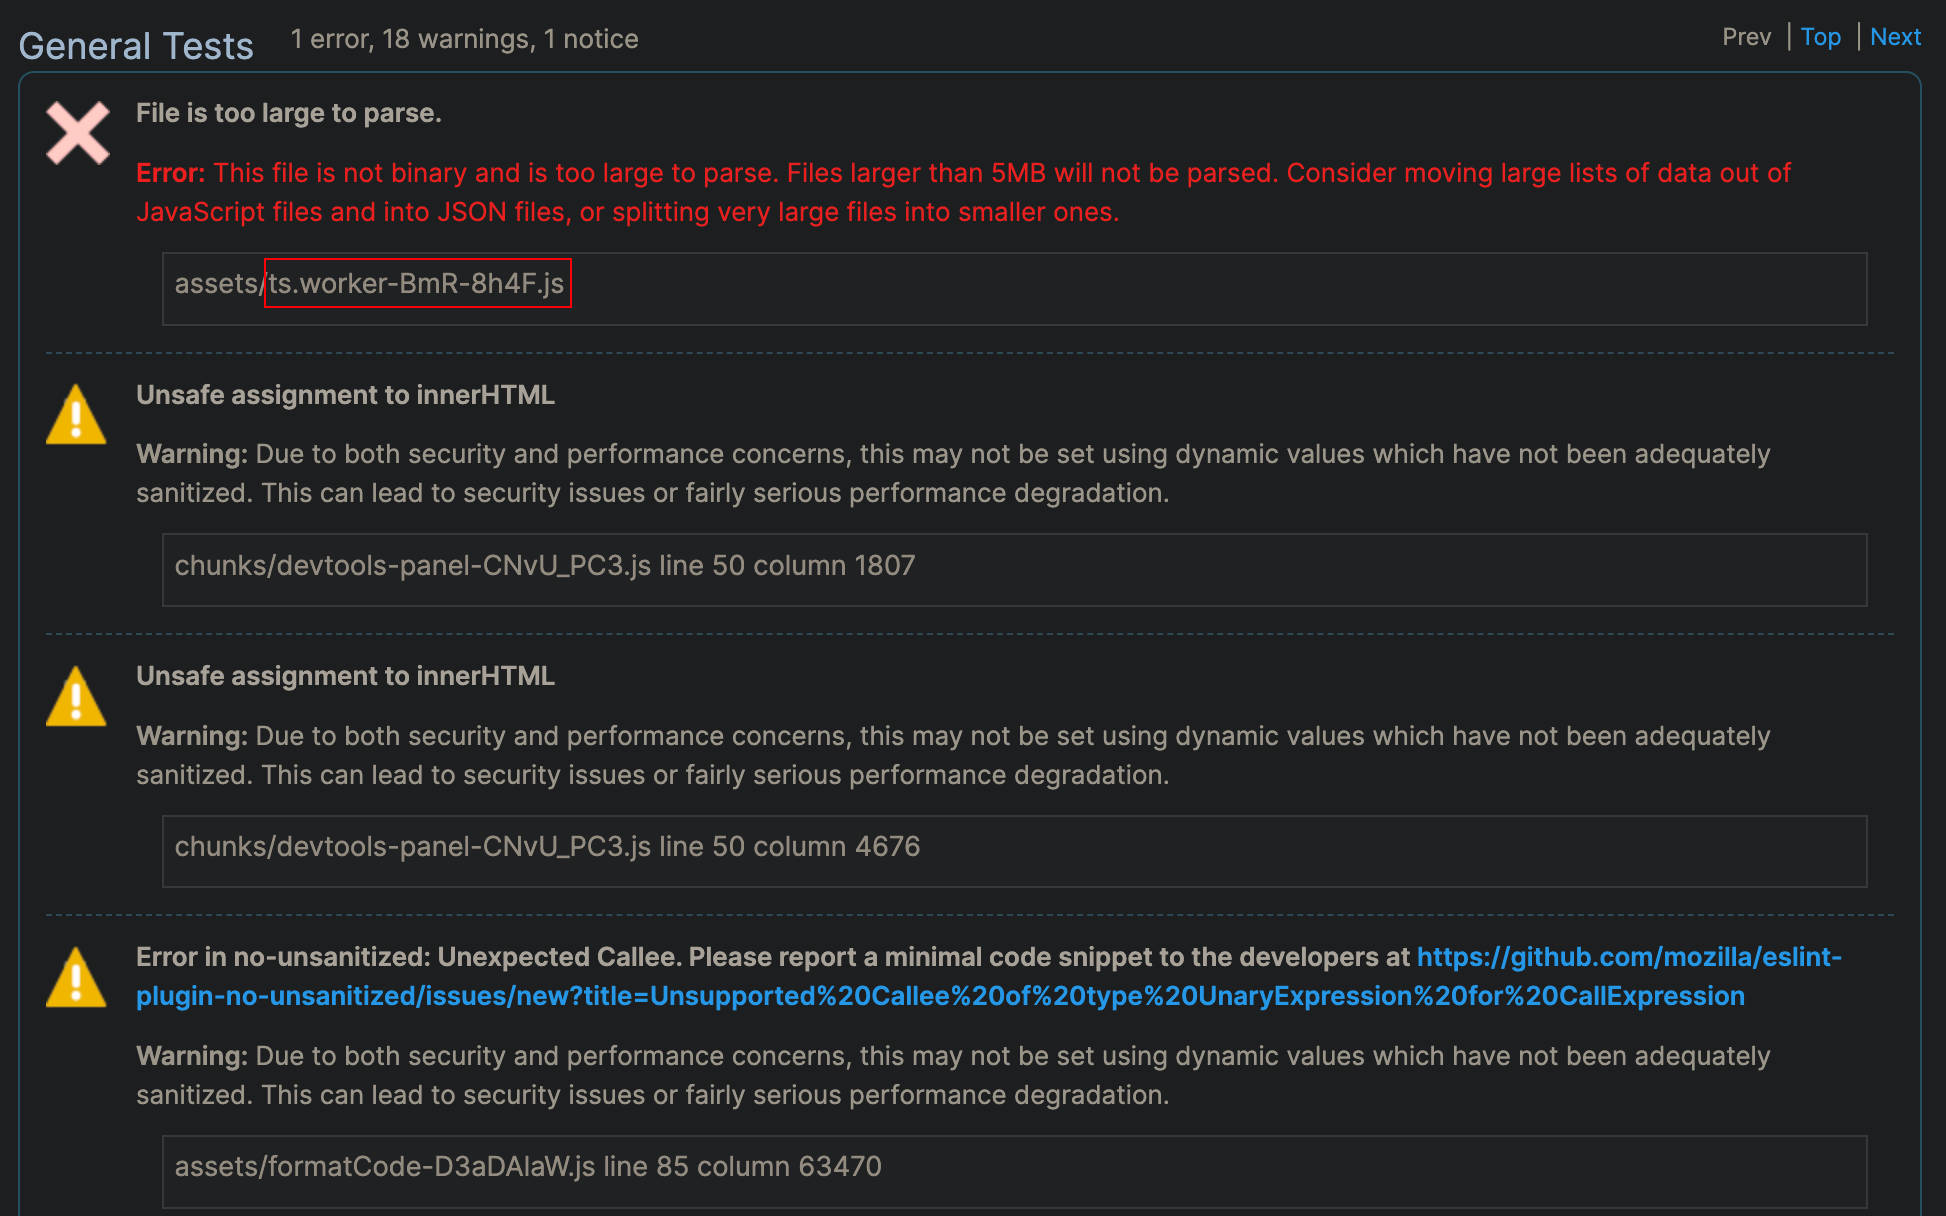Click the second innerHTML warning triangle icon
1946x1216 pixels.
tap(76, 697)
